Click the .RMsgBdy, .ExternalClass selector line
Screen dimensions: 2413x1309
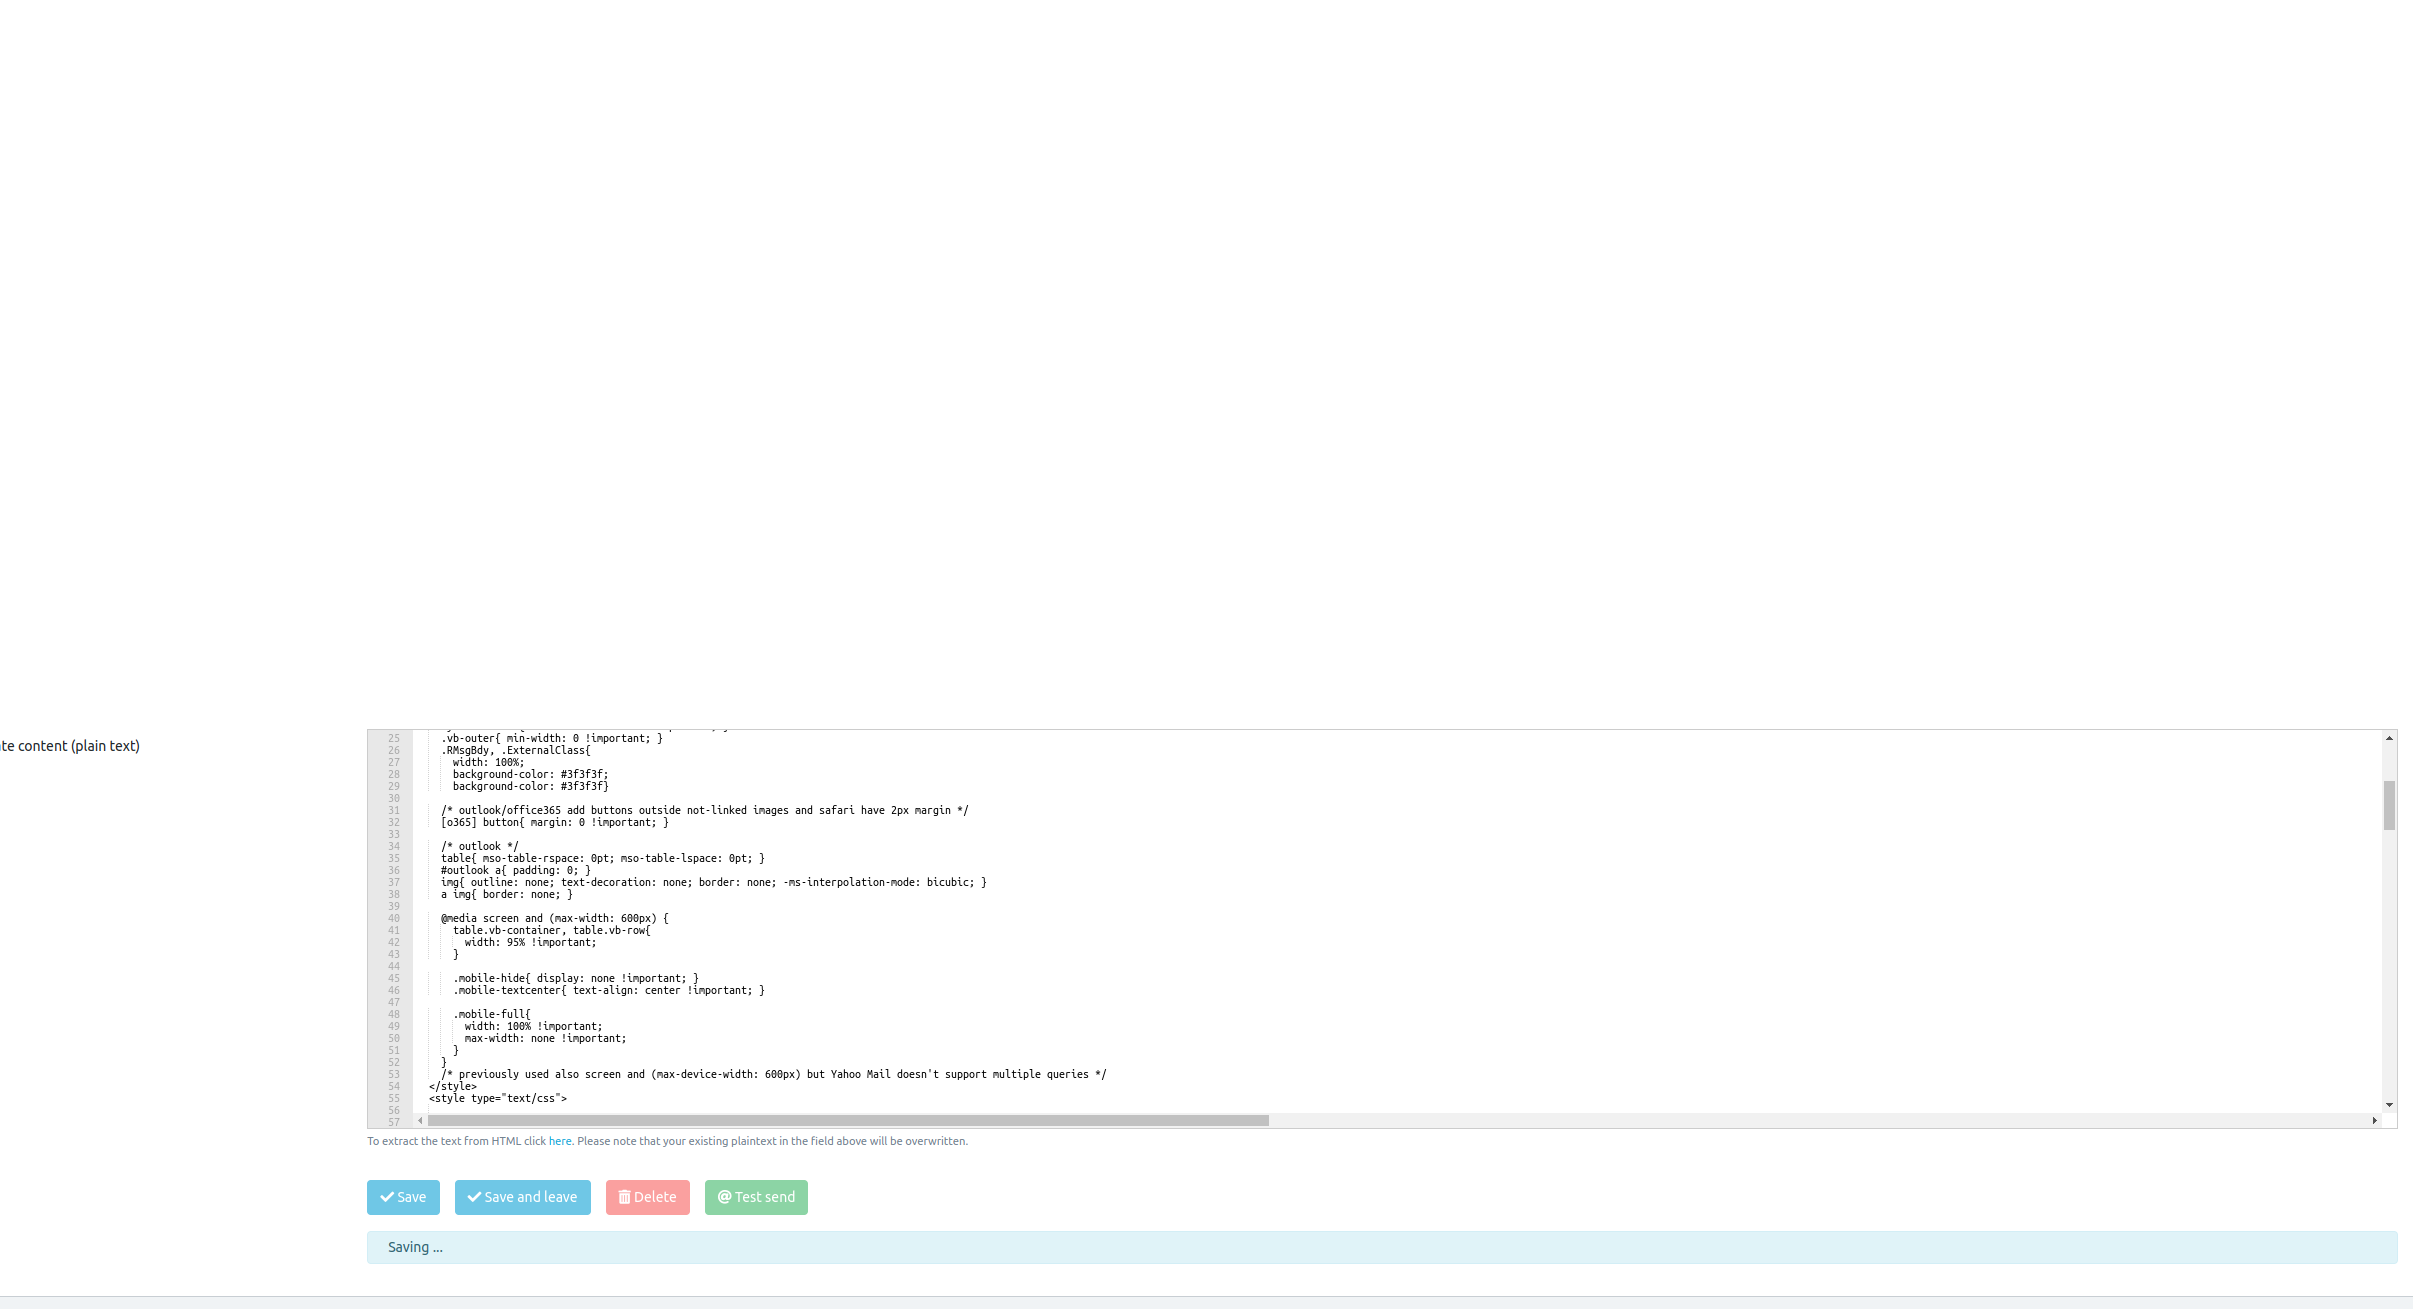click(516, 750)
